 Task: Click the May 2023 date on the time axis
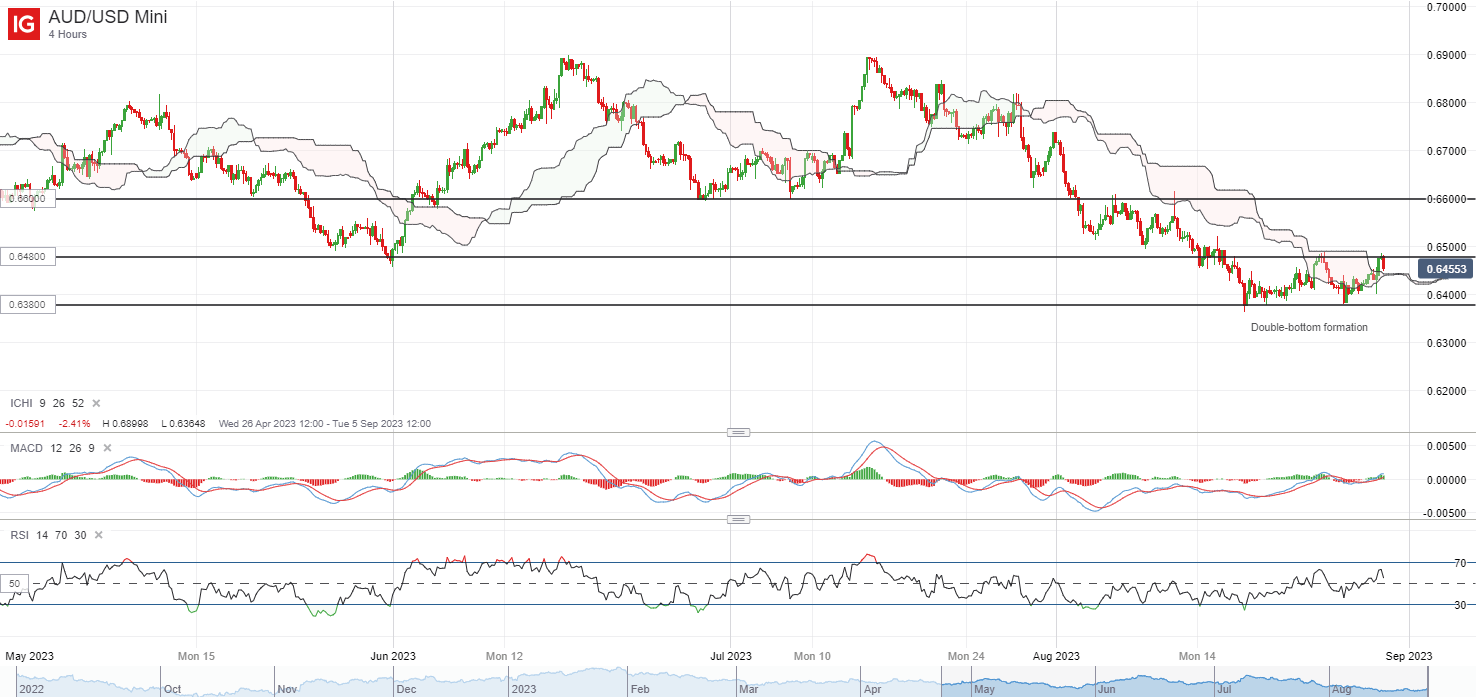pyautogui.click(x=28, y=656)
